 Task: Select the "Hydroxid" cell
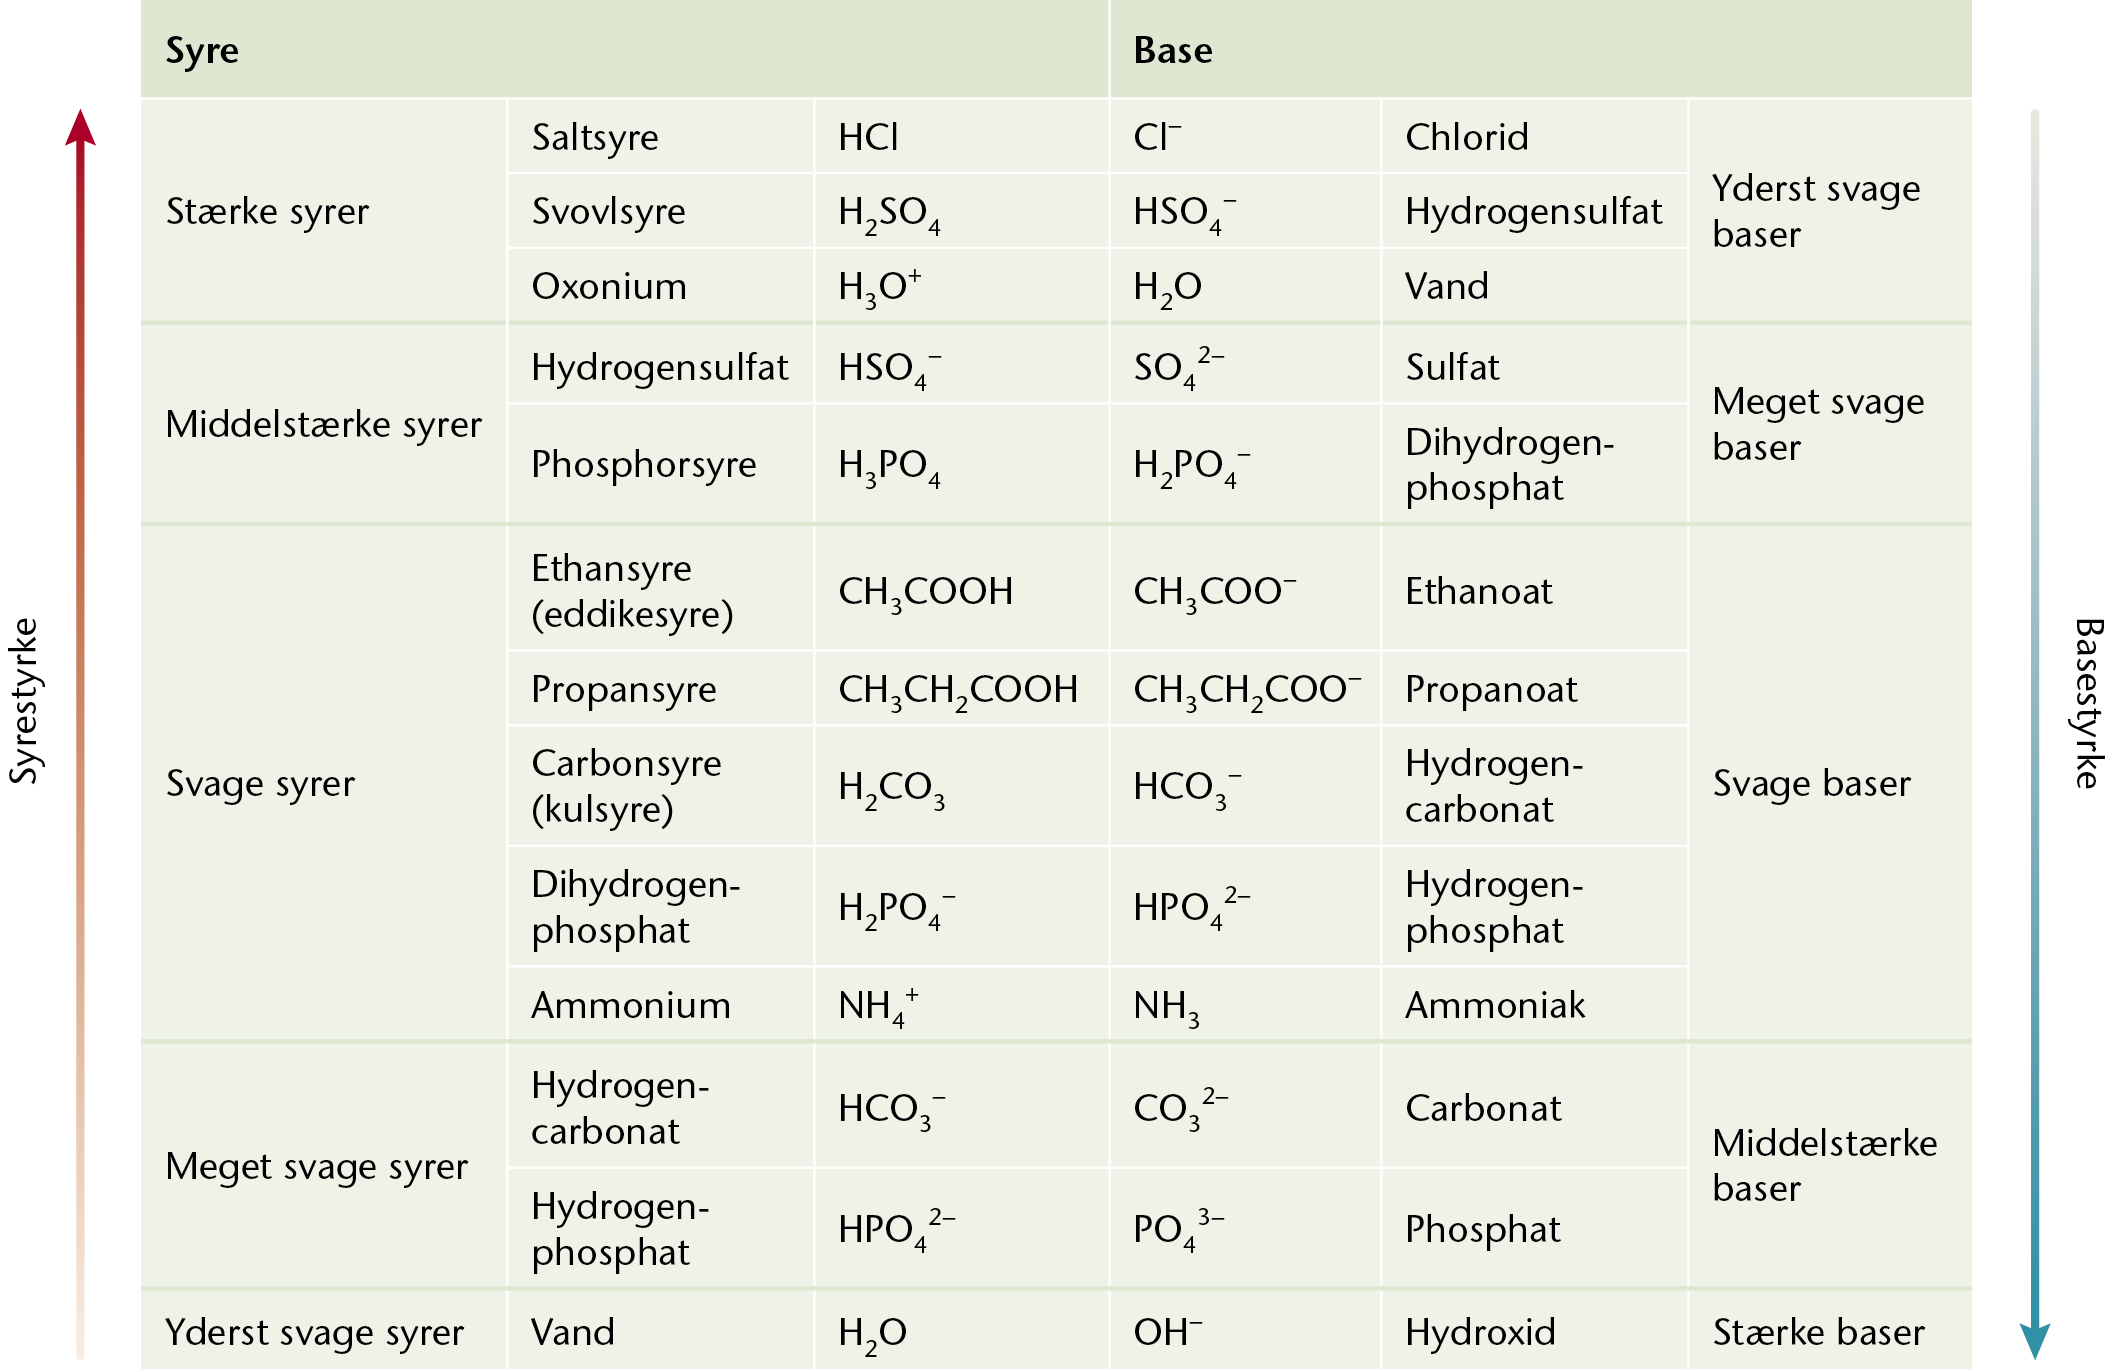point(1480,1332)
